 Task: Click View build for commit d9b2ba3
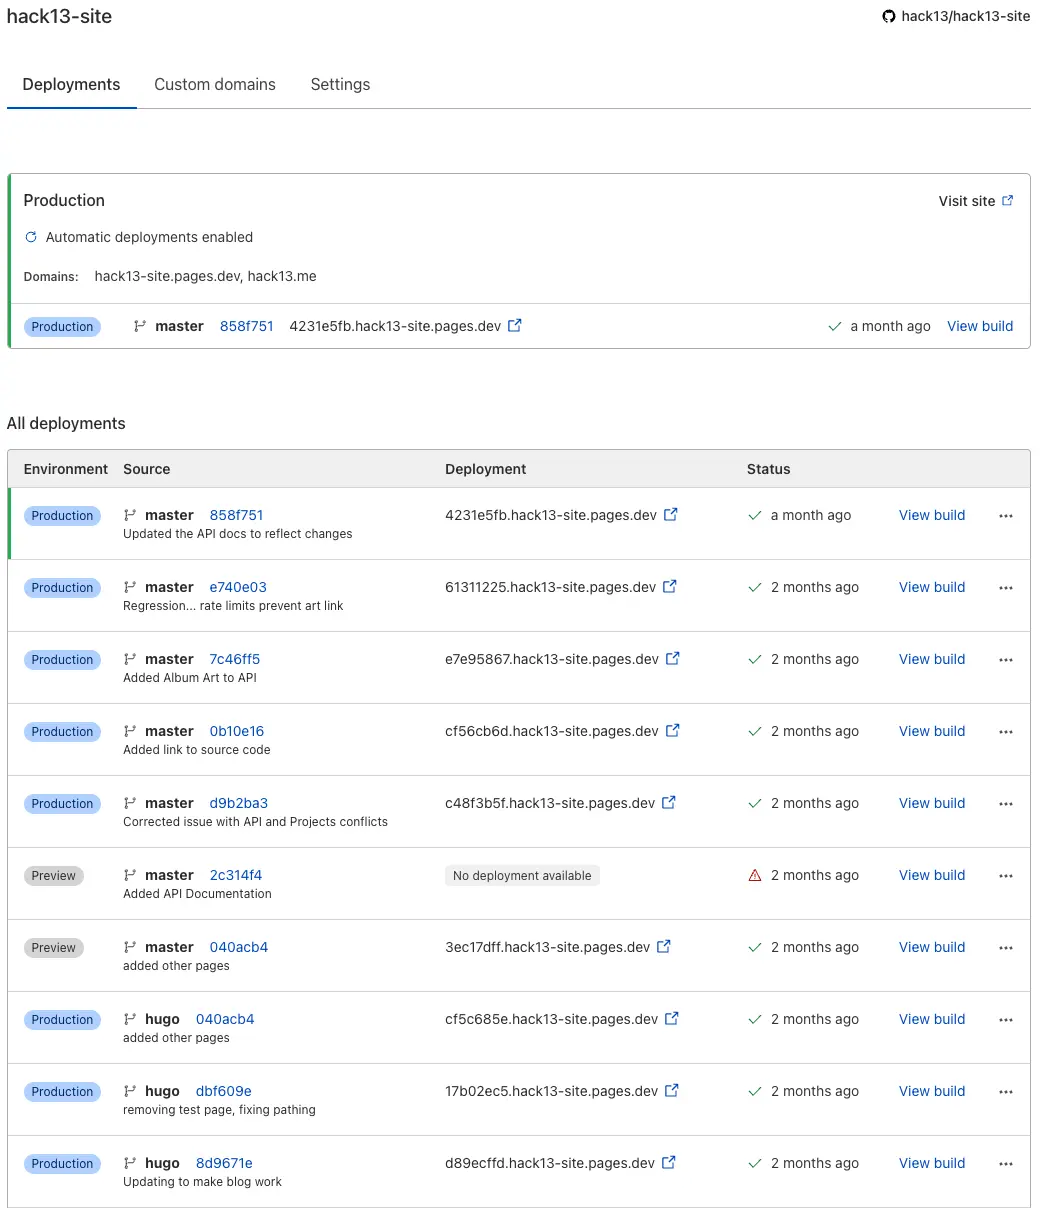click(931, 803)
